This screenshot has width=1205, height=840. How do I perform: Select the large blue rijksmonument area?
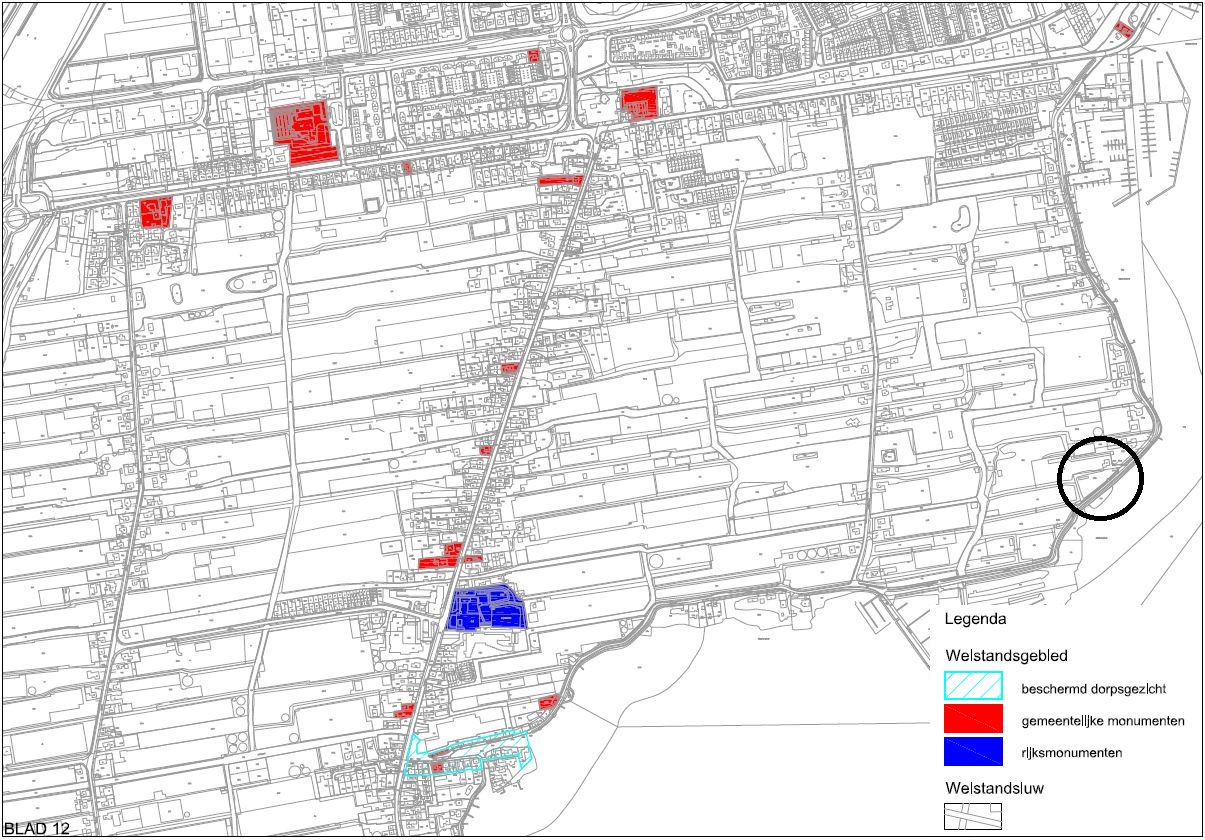tap(486, 608)
